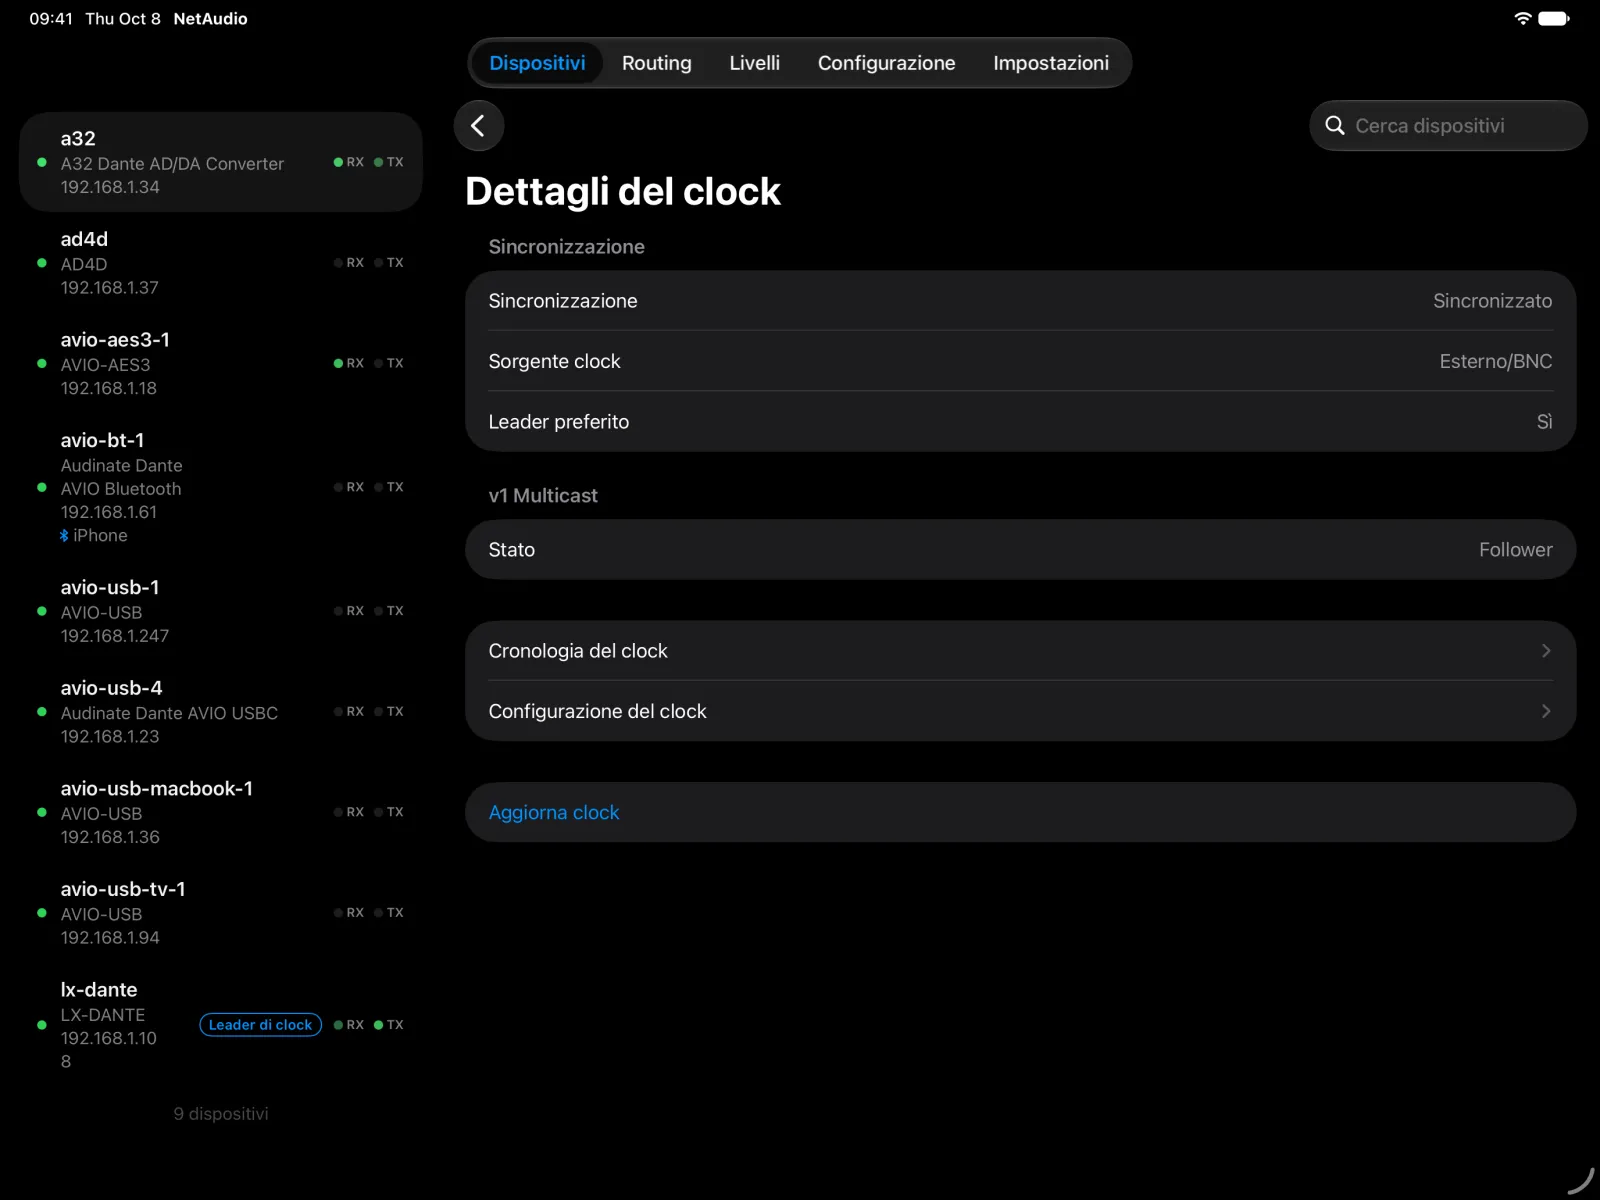Select the avio-bt-1 Bluetooth device
This screenshot has width=1600, height=1200.
tap(221, 487)
